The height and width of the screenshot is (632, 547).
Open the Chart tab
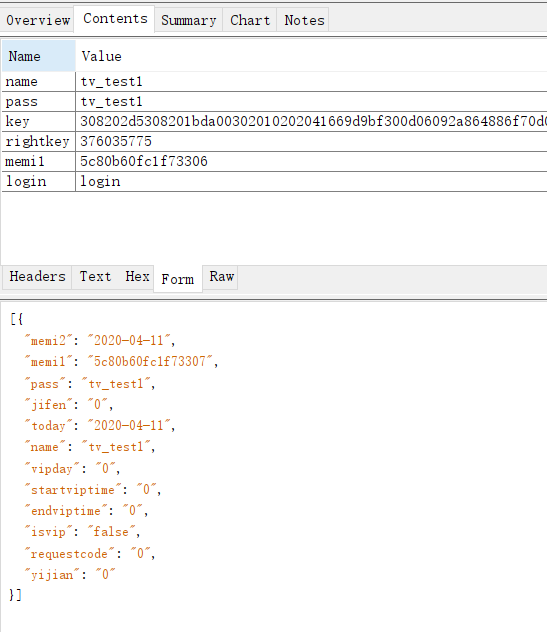point(250,20)
